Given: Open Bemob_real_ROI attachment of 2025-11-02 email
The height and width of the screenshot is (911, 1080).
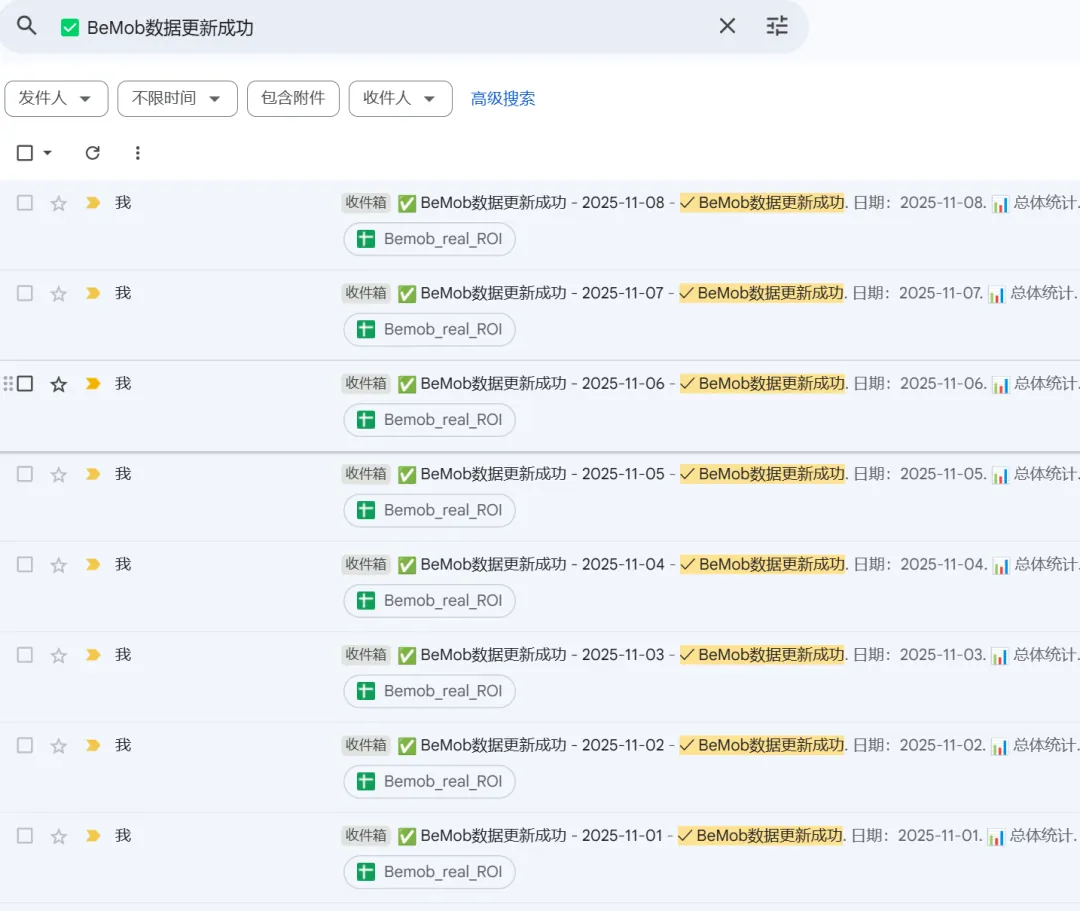Looking at the screenshot, I should [430, 782].
